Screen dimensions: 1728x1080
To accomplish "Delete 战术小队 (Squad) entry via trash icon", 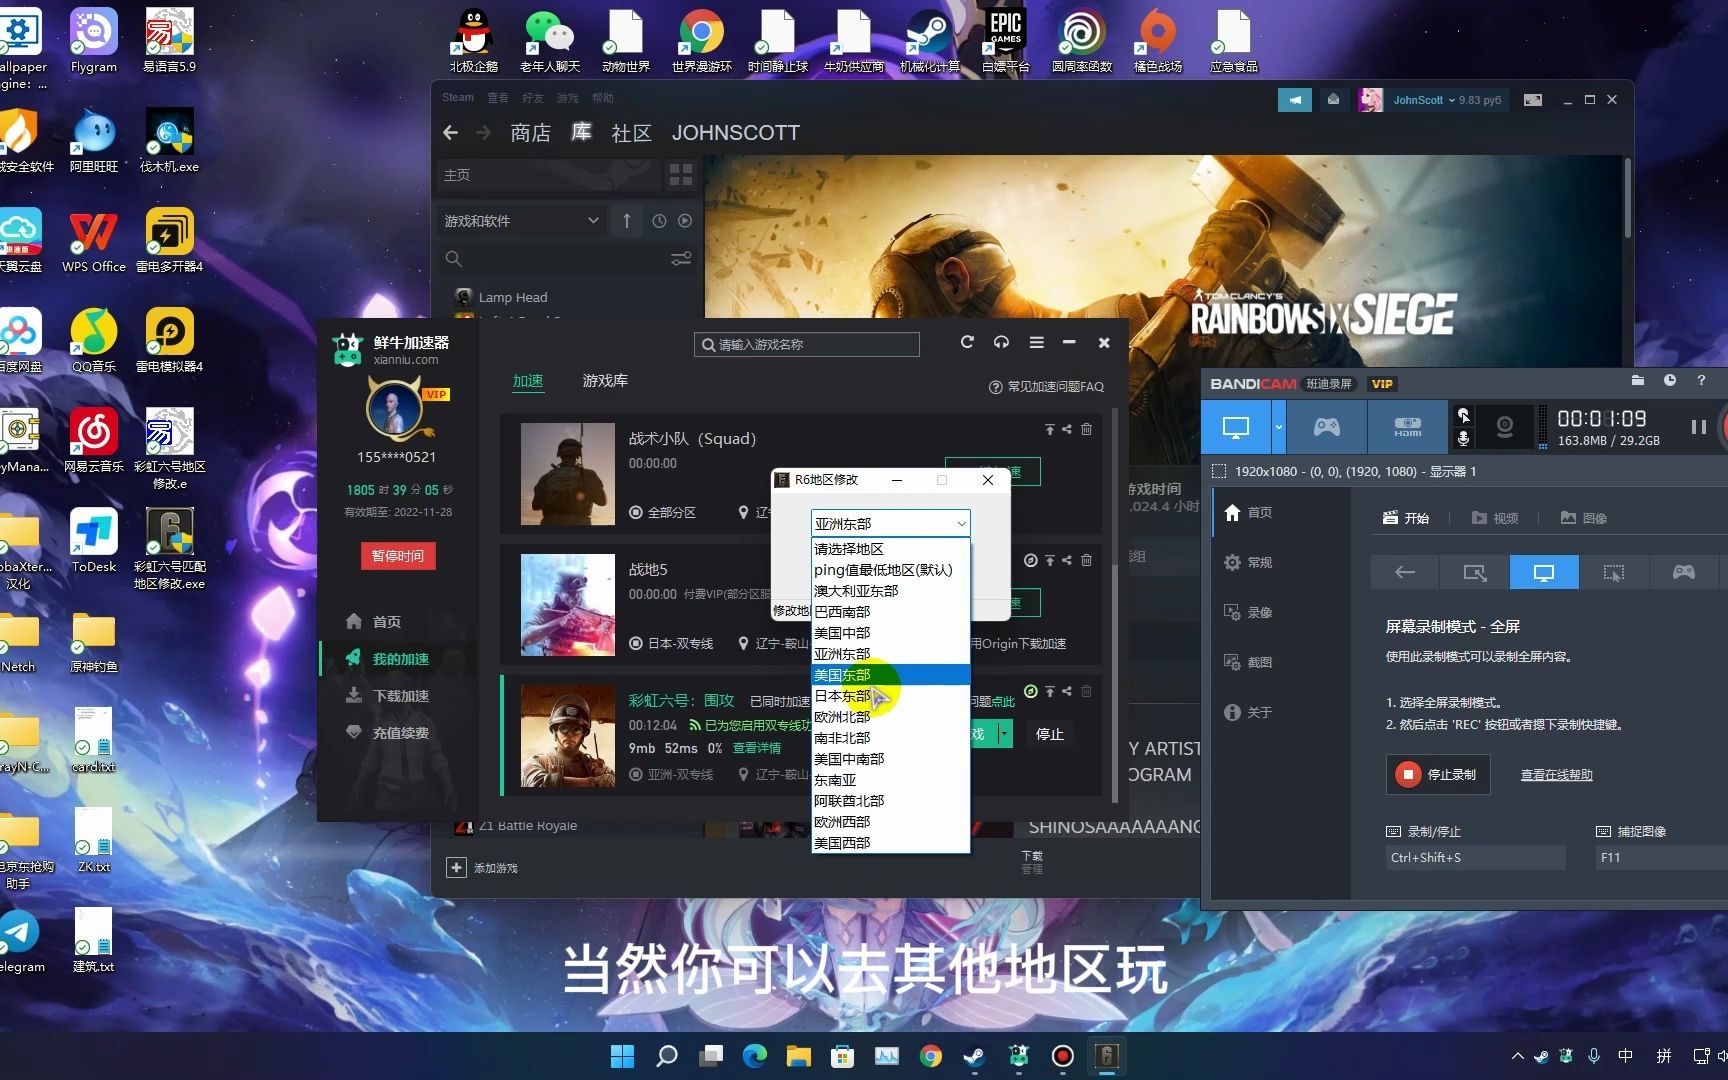I will (x=1086, y=429).
